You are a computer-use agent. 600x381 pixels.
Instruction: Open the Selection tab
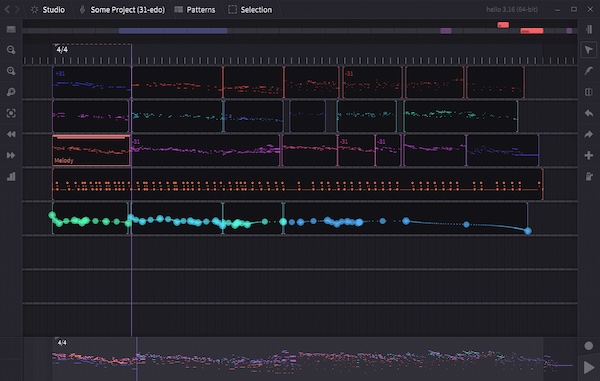pos(250,10)
